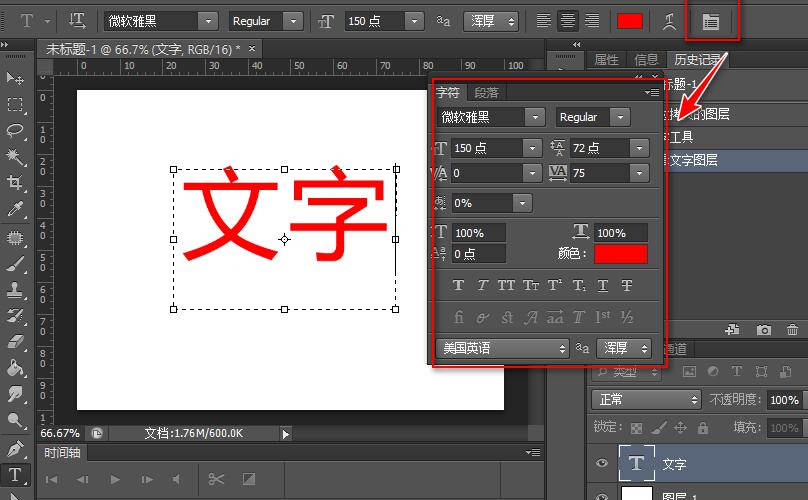The image size is (808, 500).
Task: Click the vertical scale 100% field
Action: (x=479, y=233)
